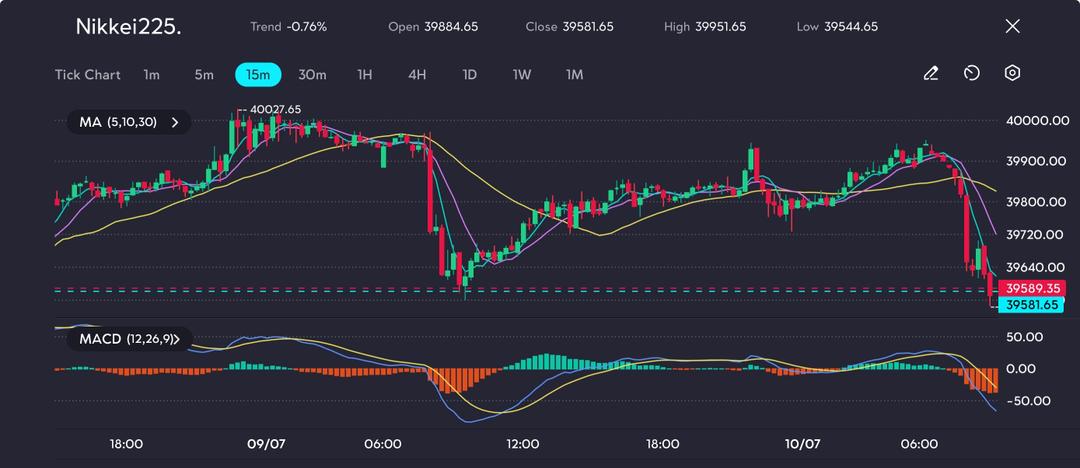Select the active 15m timeframe
The image size is (1080, 468).
pyautogui.click(x=258, y=75)
